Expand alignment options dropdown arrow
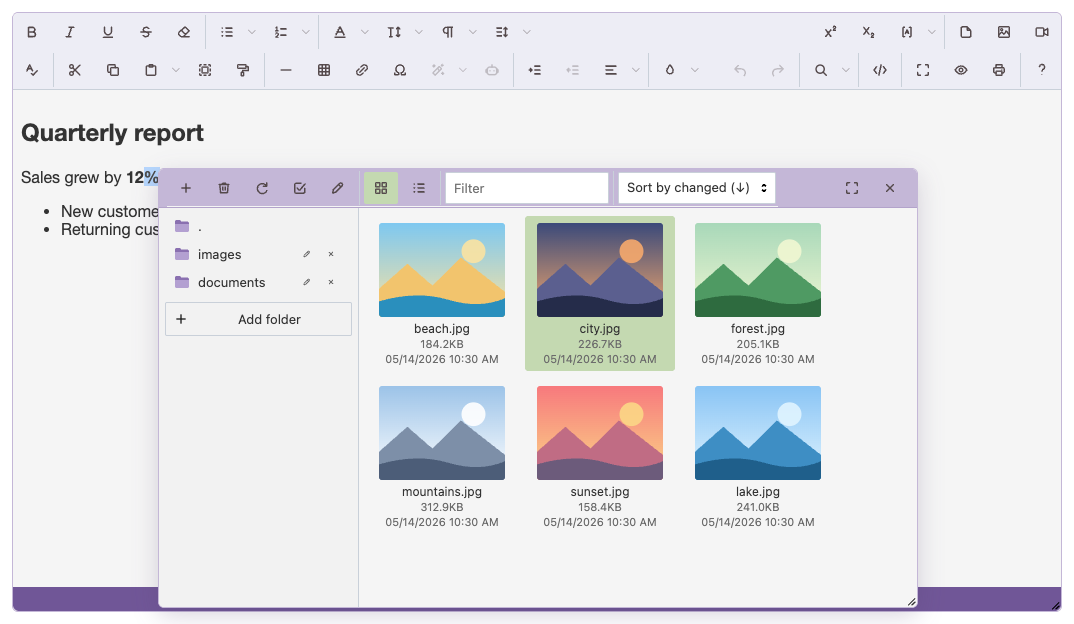The height and width of the screenshot is (624, 1074). [636, 70]
